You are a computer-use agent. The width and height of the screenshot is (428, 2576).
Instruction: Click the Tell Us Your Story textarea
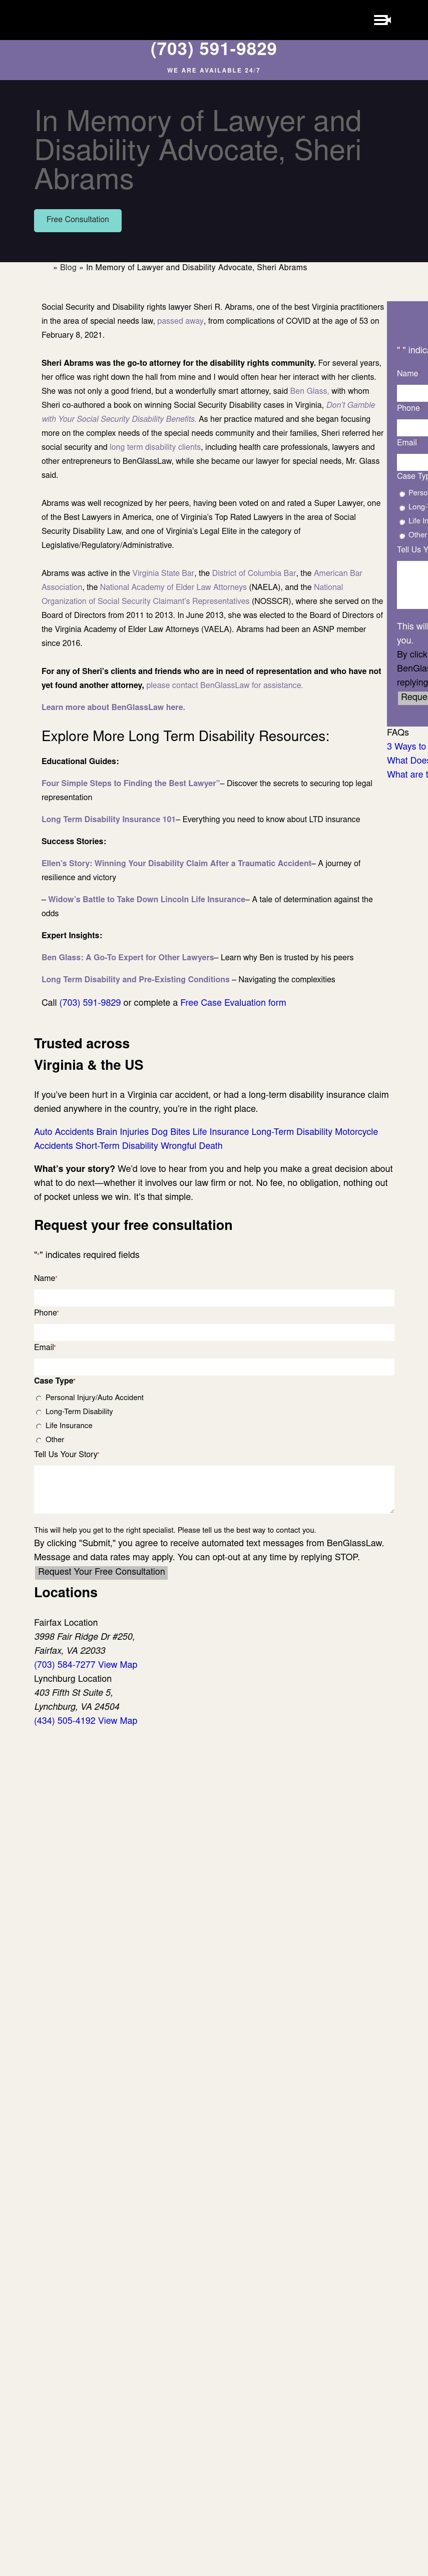[214, 1489]
